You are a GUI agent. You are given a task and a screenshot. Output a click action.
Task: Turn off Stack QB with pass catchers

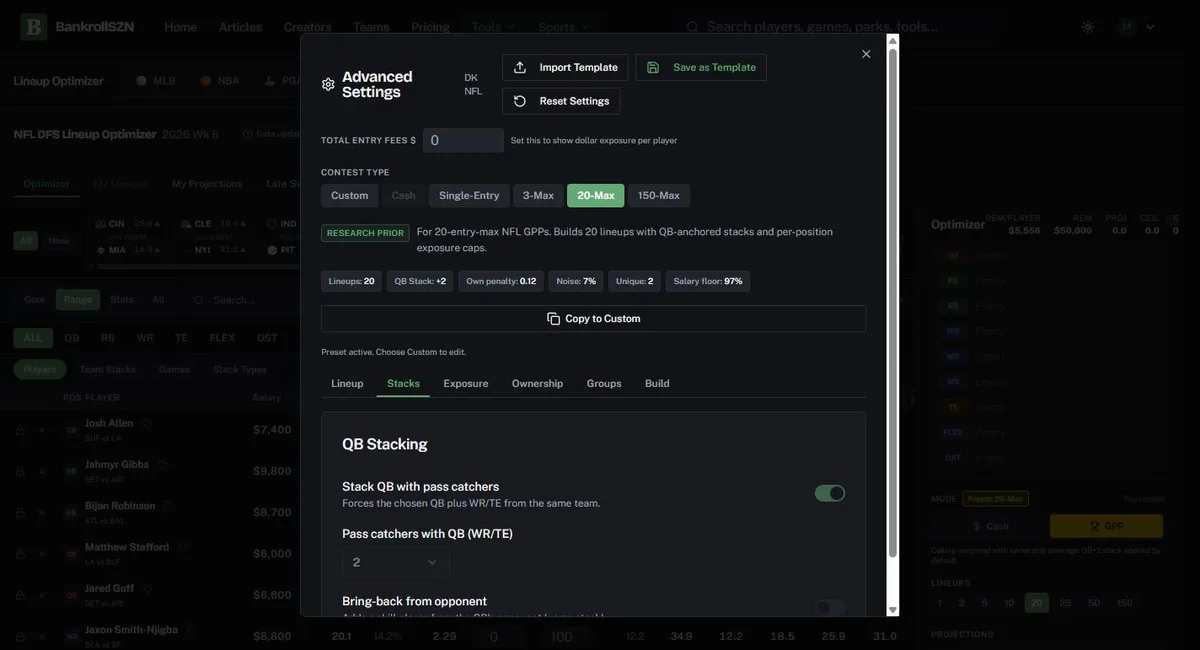pyautogui.click(x=830, y=493)
